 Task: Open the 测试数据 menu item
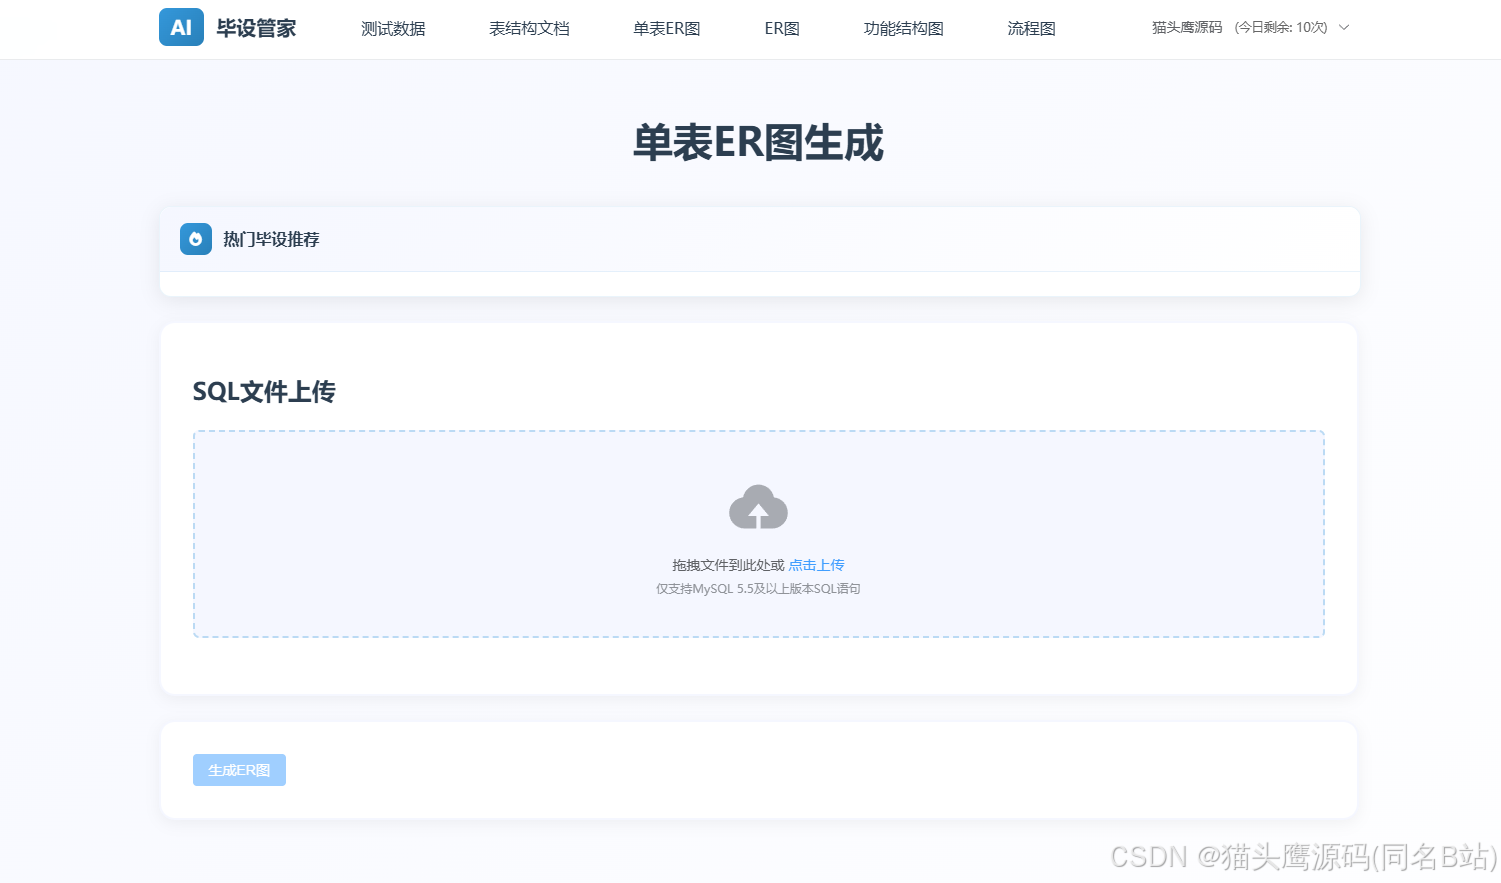tap(393, 29)
